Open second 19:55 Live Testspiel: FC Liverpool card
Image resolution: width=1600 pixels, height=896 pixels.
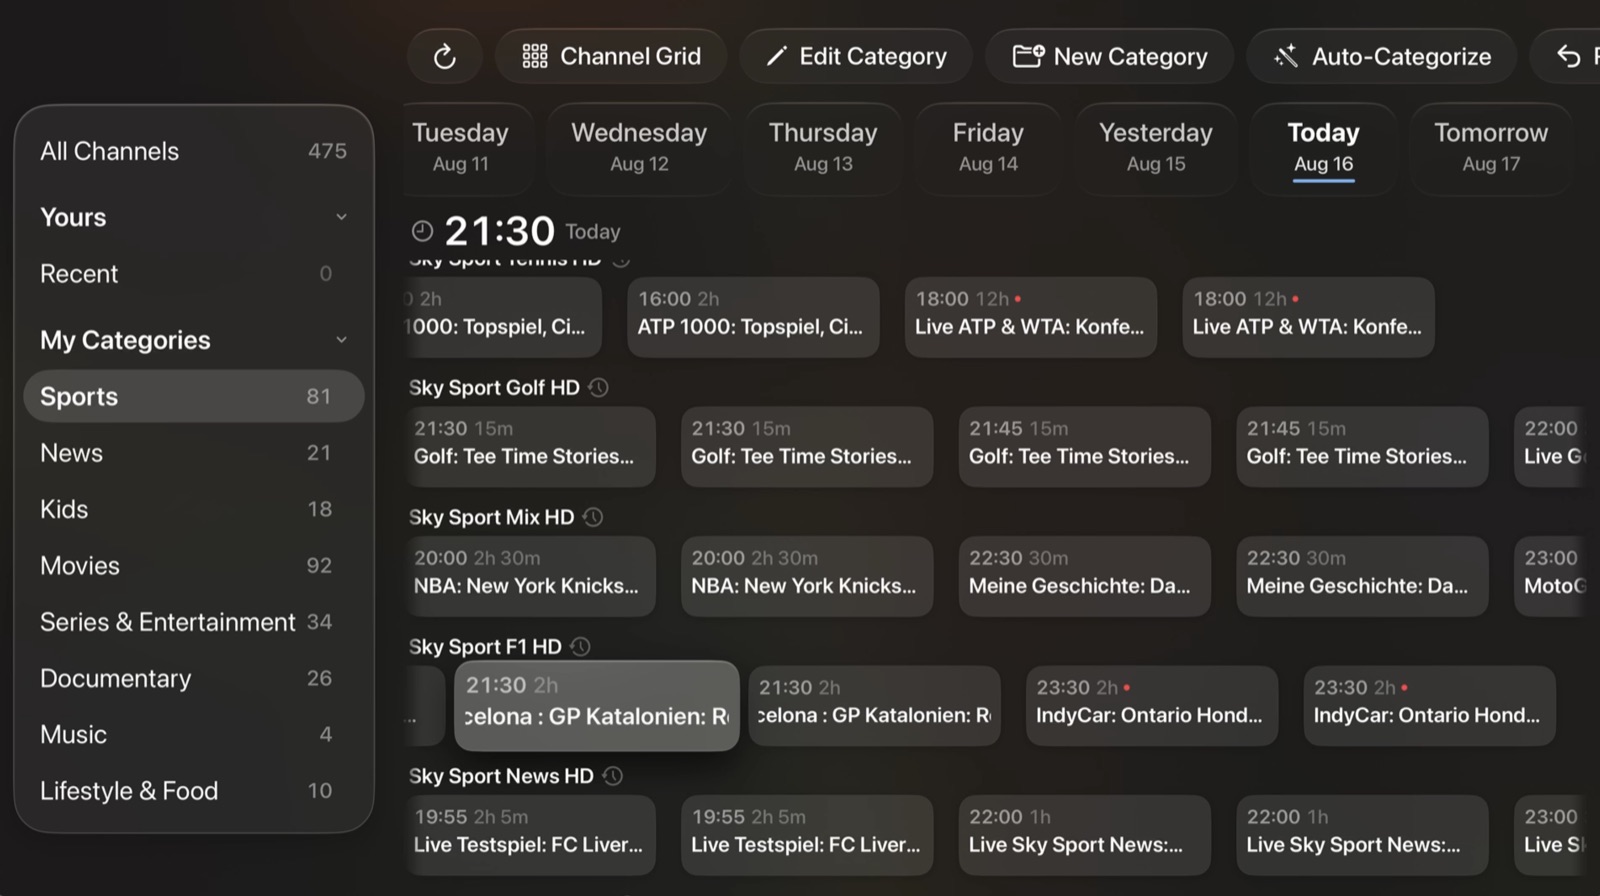coord(807,835)
